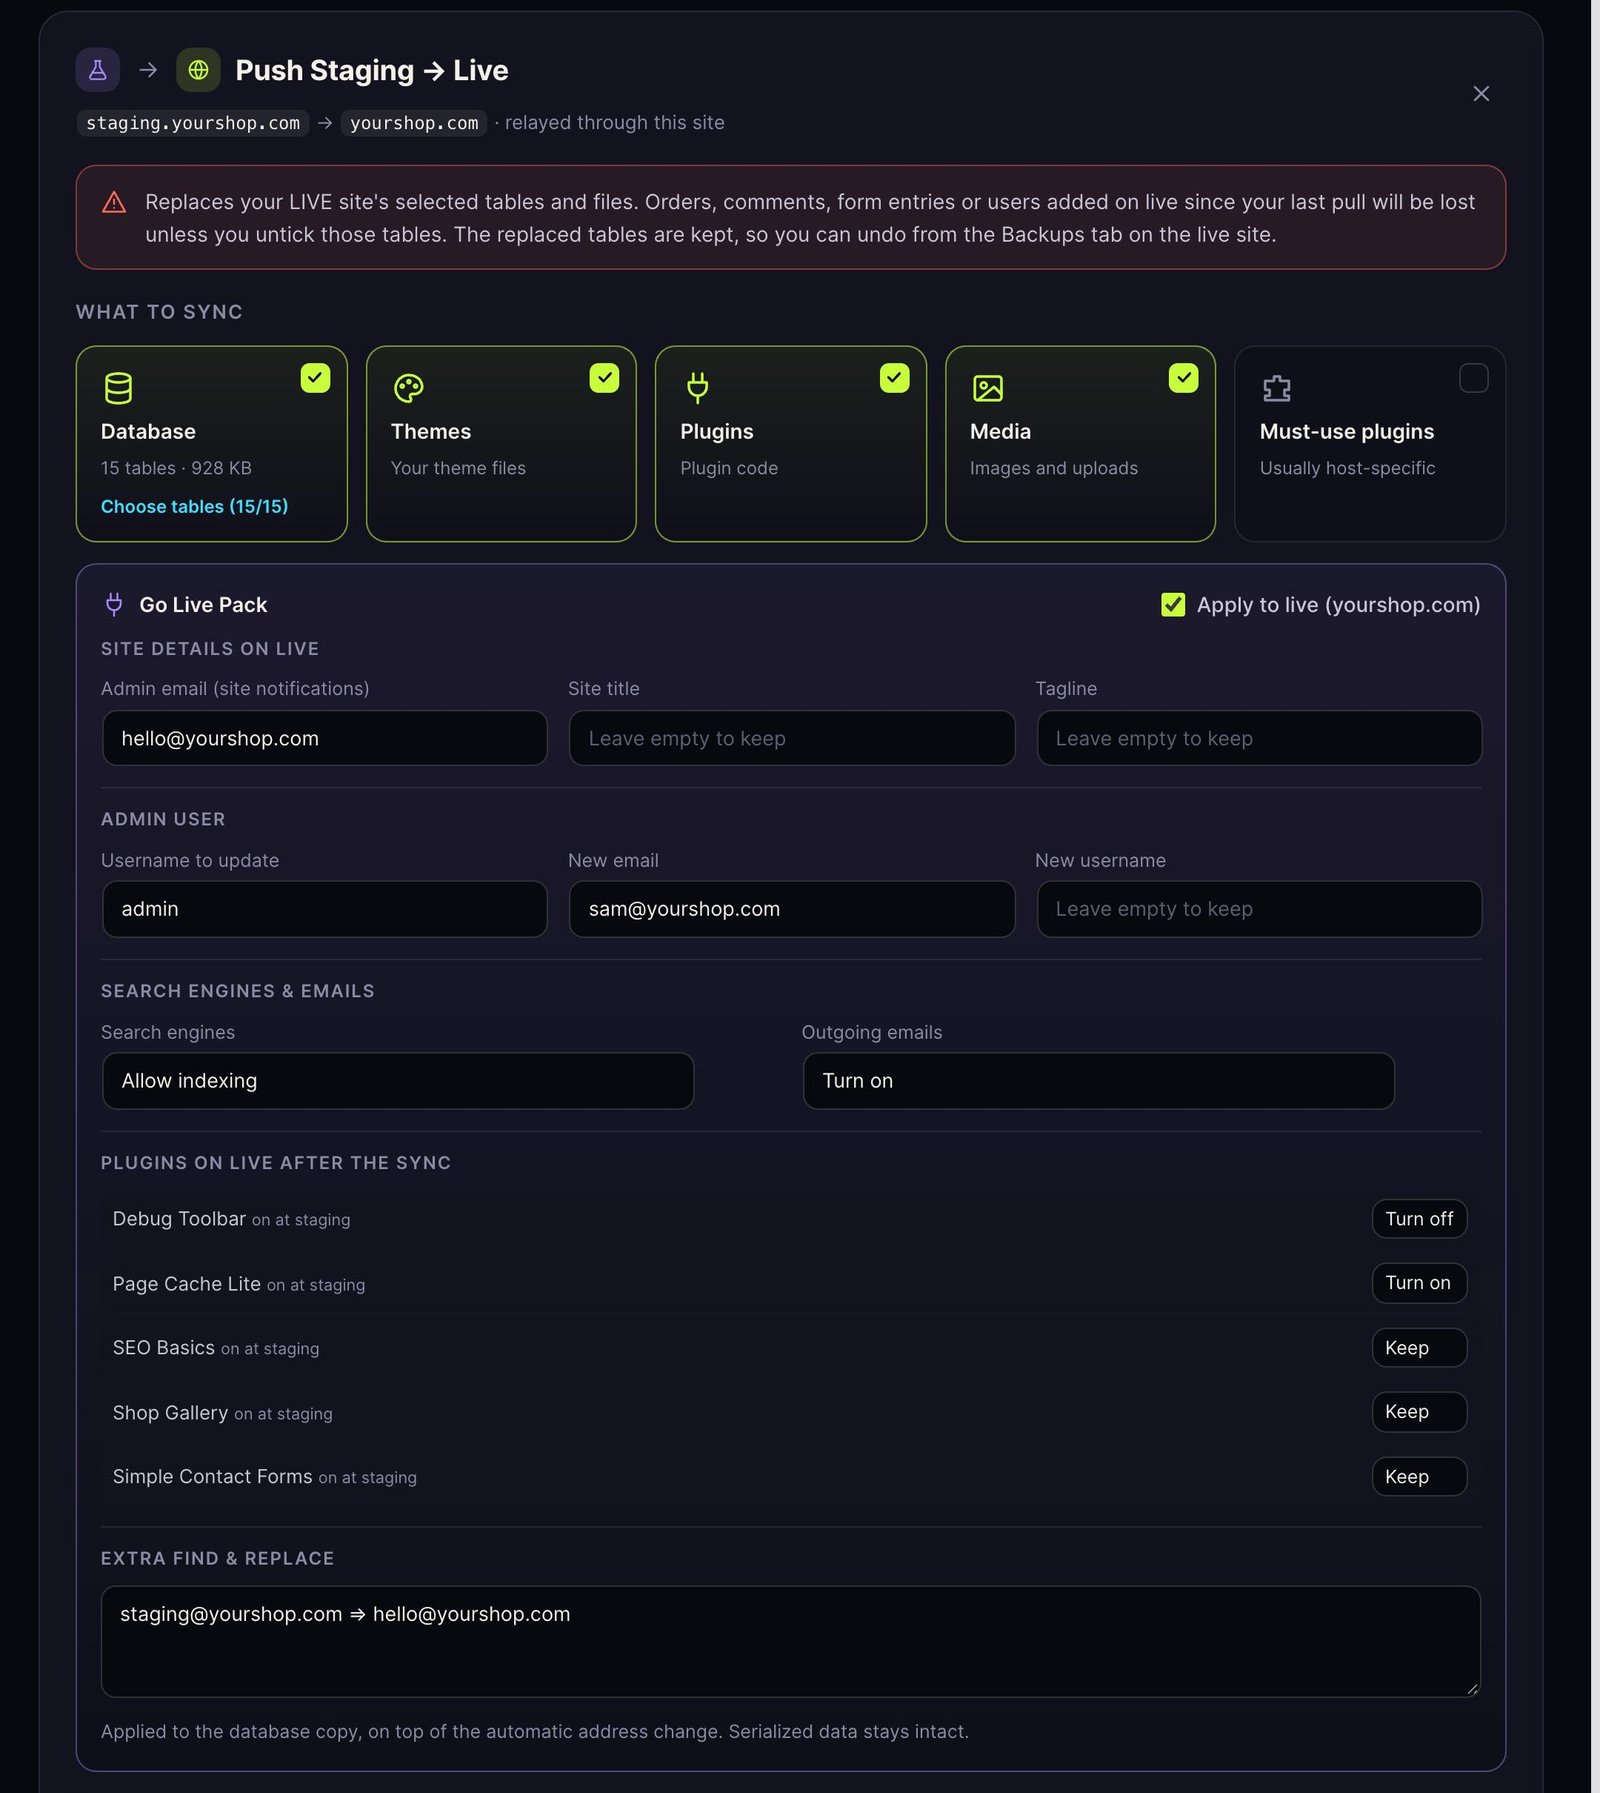1600x1793 pixels.
Task: Open the Search engines dropdown
Action: [398, 1081]
